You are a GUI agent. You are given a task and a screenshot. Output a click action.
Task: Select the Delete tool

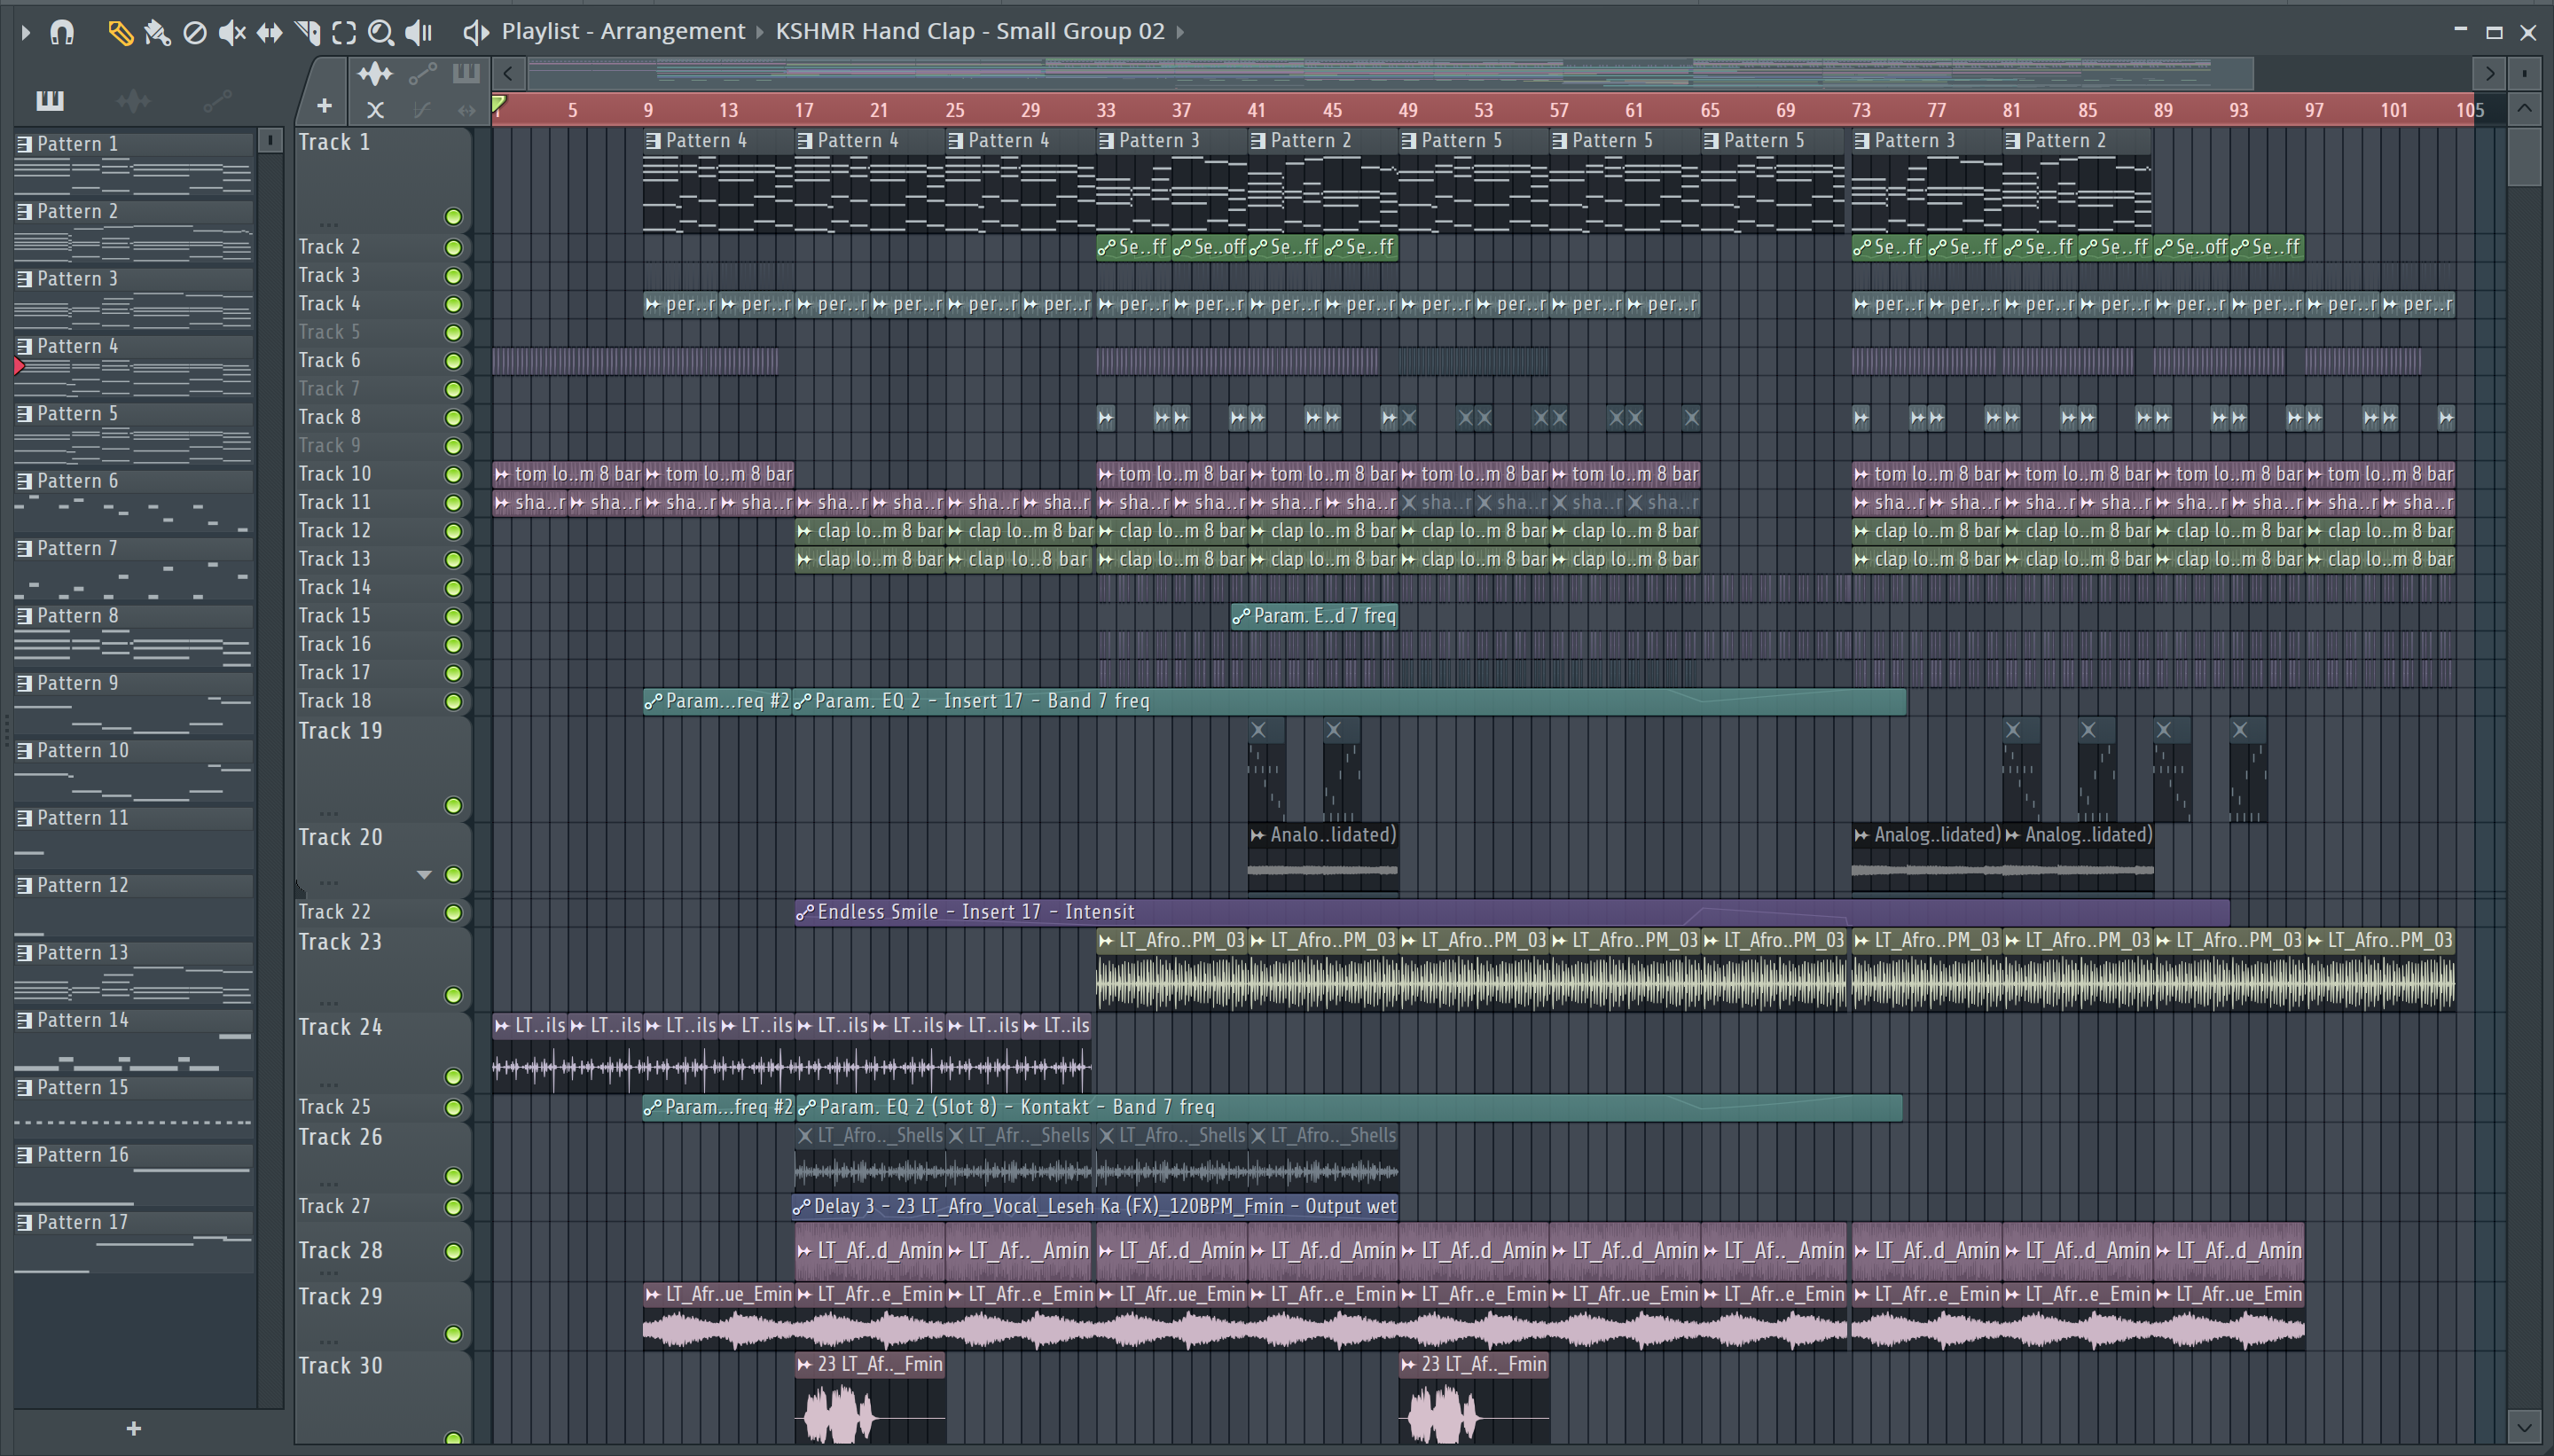click(195, 33)
